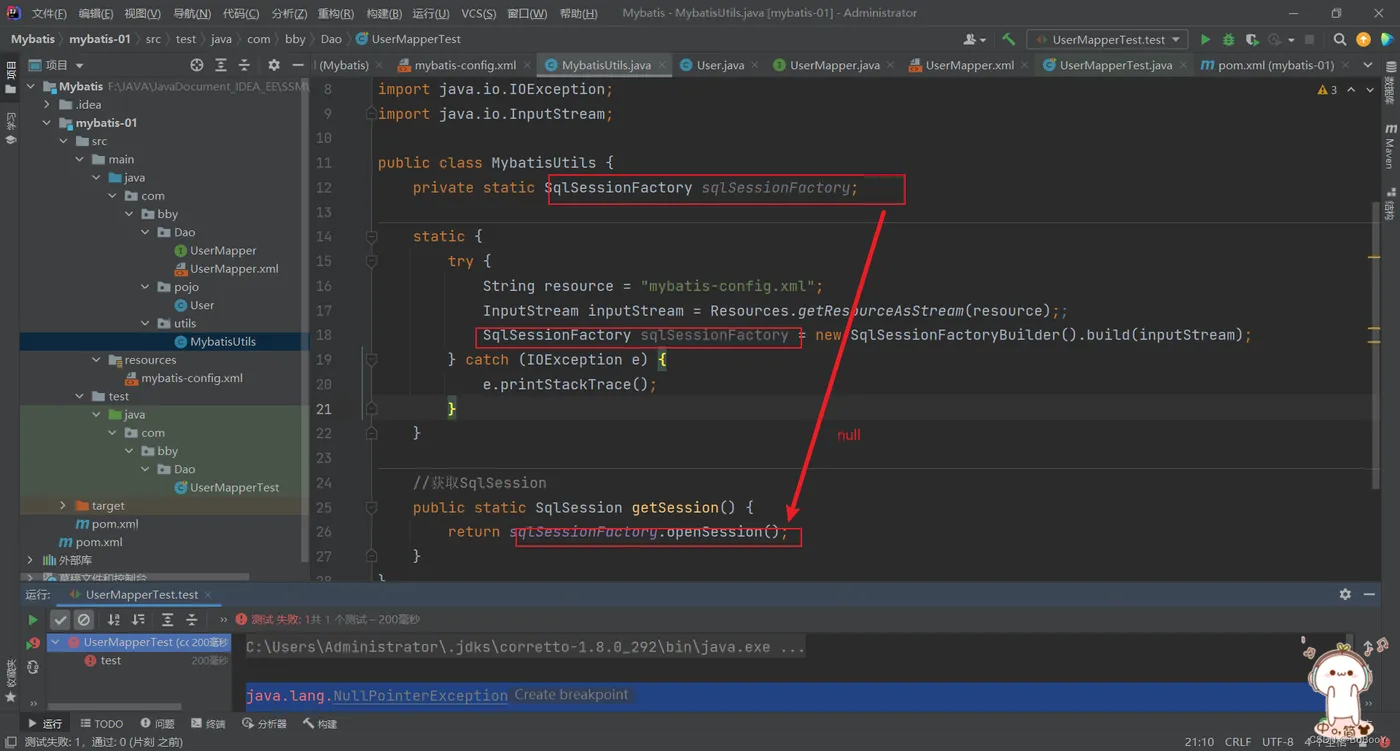Open the user account icon in toolbar
The image size is (1400, 751).
coord(973,39)
